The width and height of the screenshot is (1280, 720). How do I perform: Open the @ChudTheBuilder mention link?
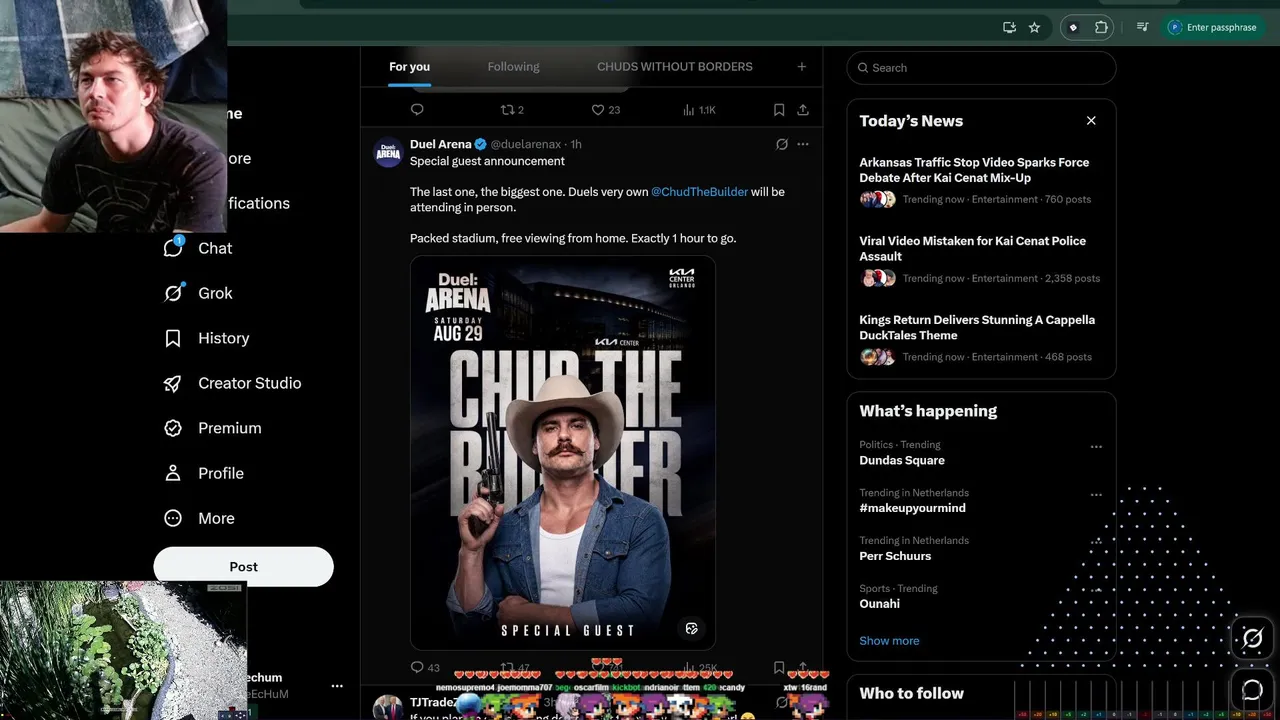(x=699, y=191)
